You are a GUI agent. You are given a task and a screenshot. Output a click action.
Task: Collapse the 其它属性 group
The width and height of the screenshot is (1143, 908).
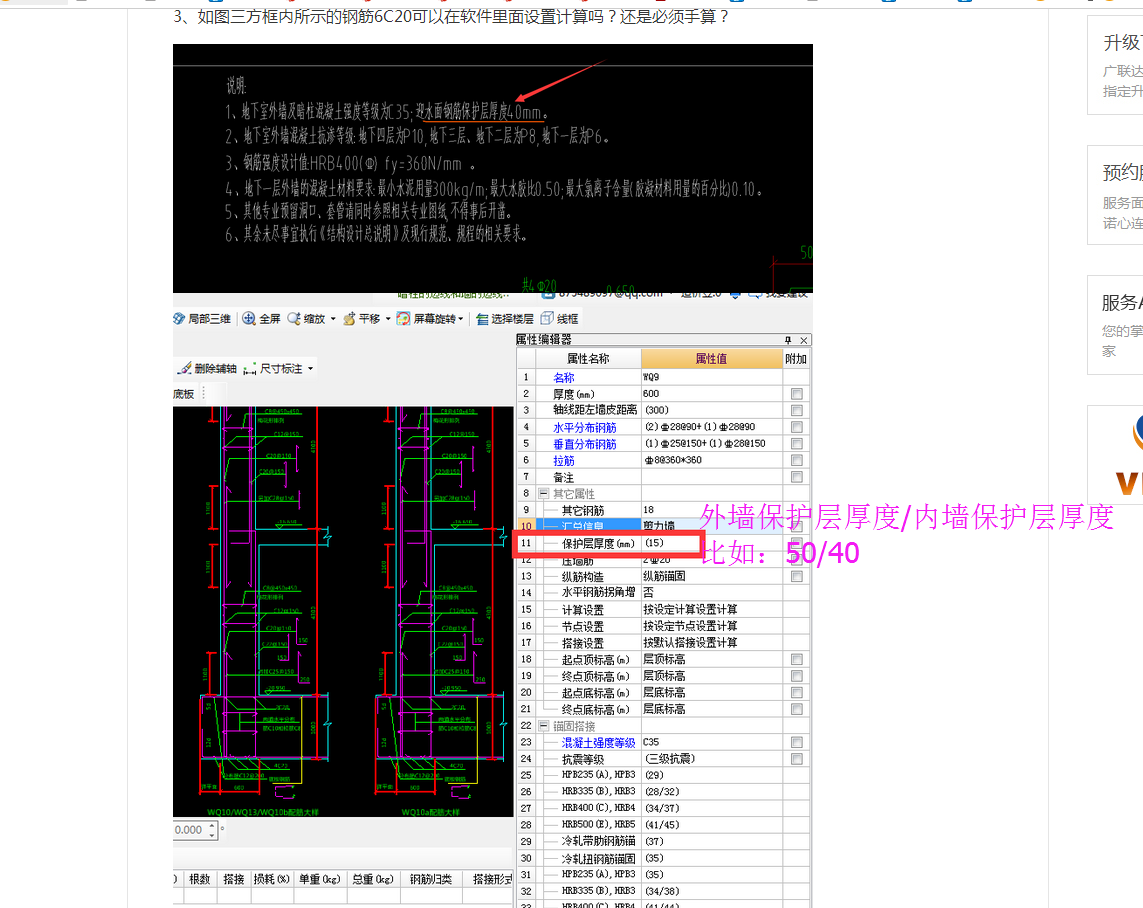(x=543, y=493)
